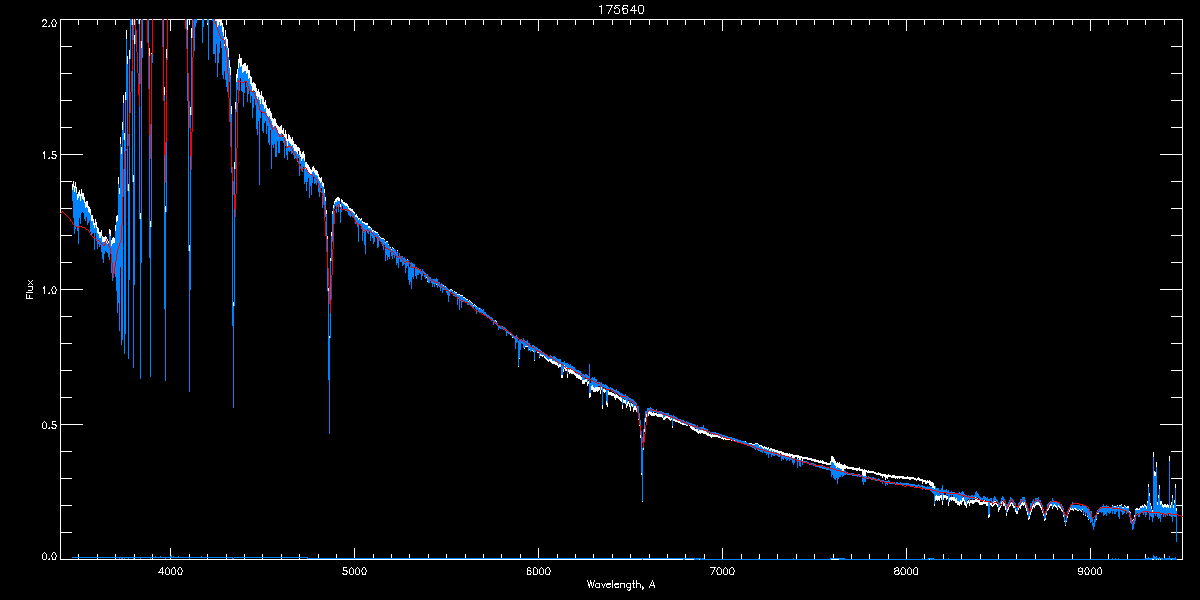This screenshot has height=600, width=1200.
Task: Click the white spectrum bump near 7600
Action: pos(834,463)
